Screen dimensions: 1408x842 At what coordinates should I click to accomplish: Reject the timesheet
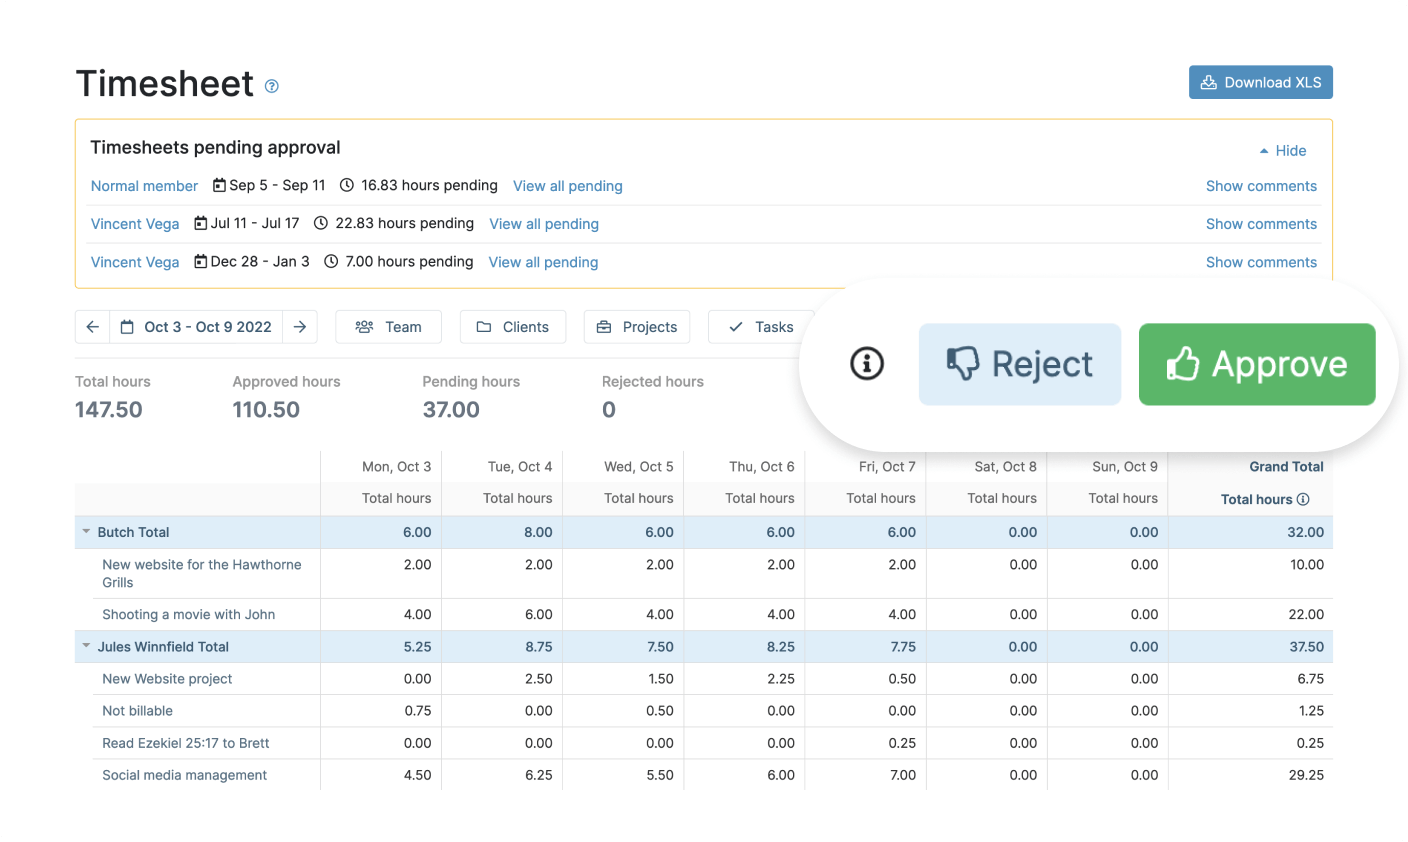coord(1020,364)
